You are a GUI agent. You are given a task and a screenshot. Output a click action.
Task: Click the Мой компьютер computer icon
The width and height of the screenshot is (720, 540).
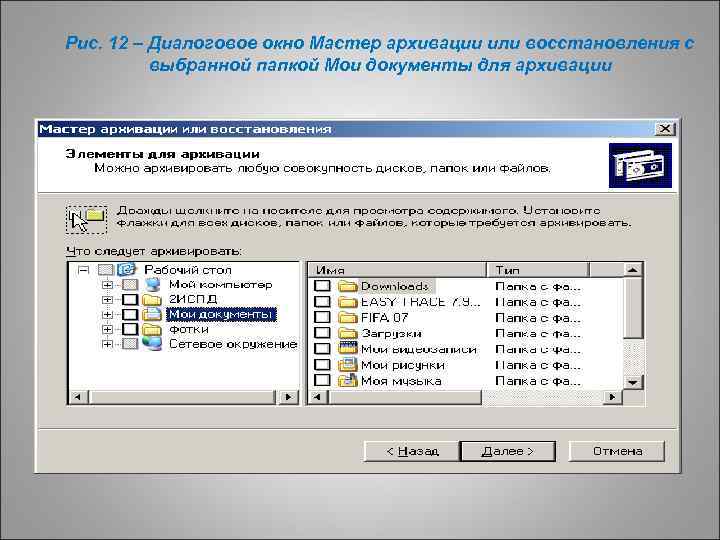coord(152,284)
